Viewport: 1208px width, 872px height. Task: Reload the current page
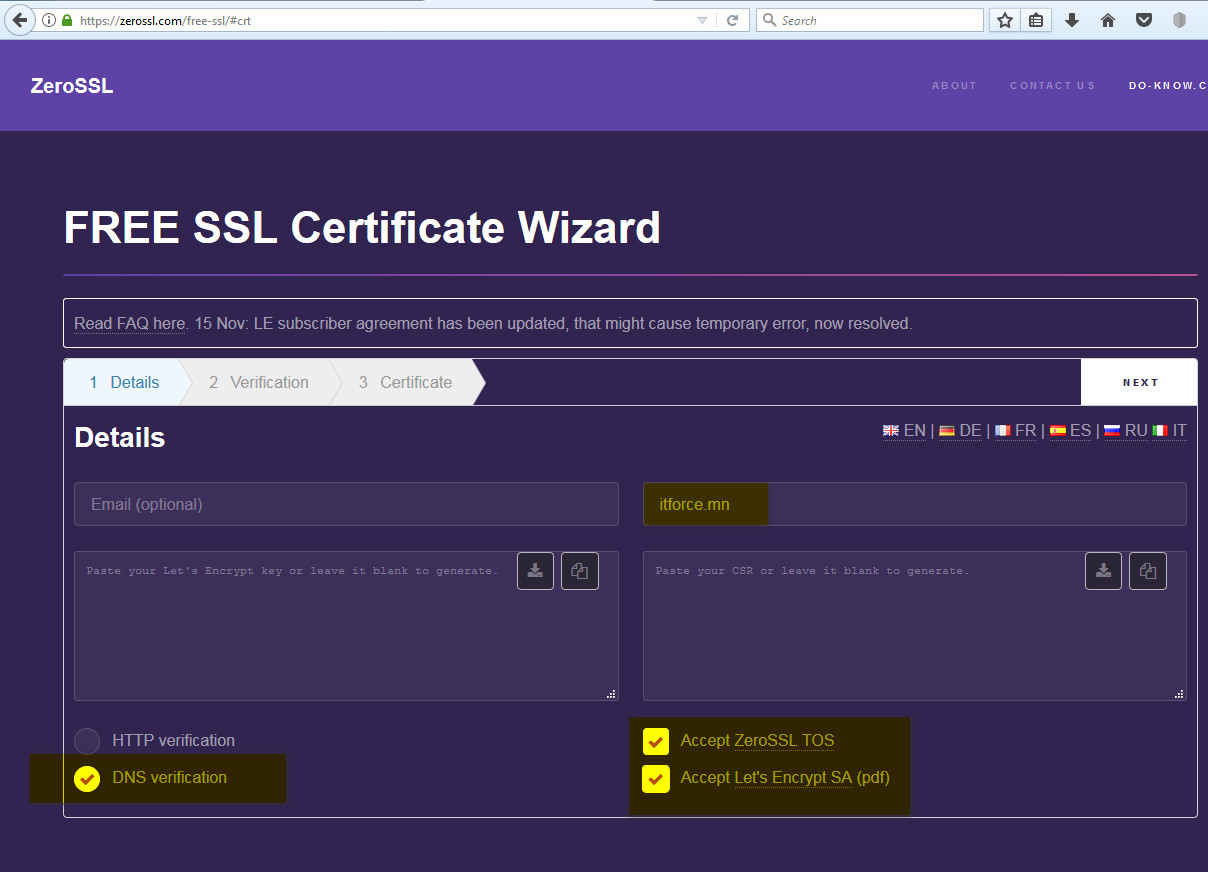pos(733,20)
